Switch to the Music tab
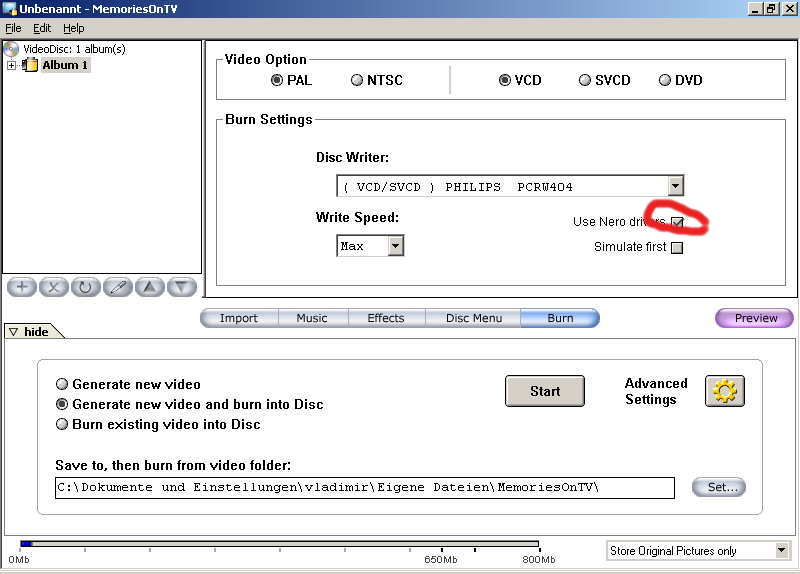Screen dimensions: 800x574 [x=312, y=318]
